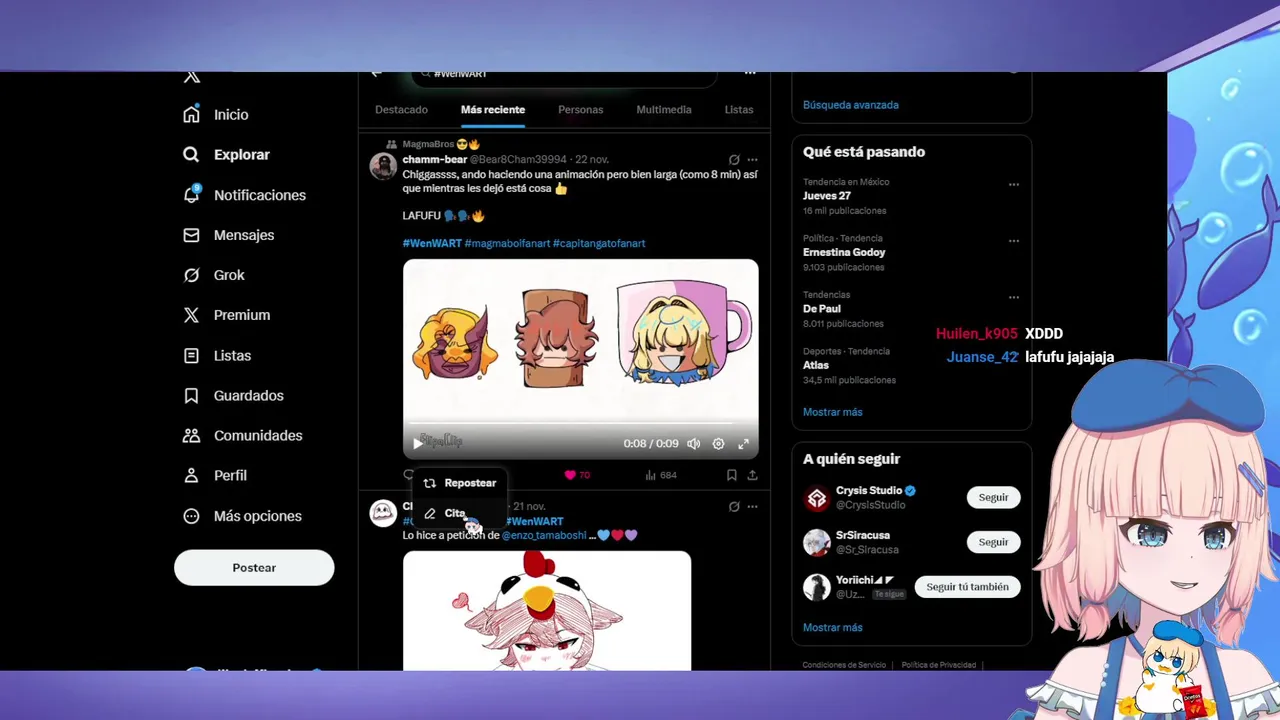Image resolution: width=1280 pixels, height=720 pixels.
Task: Share the chamm-bear post
Action: 752,475
